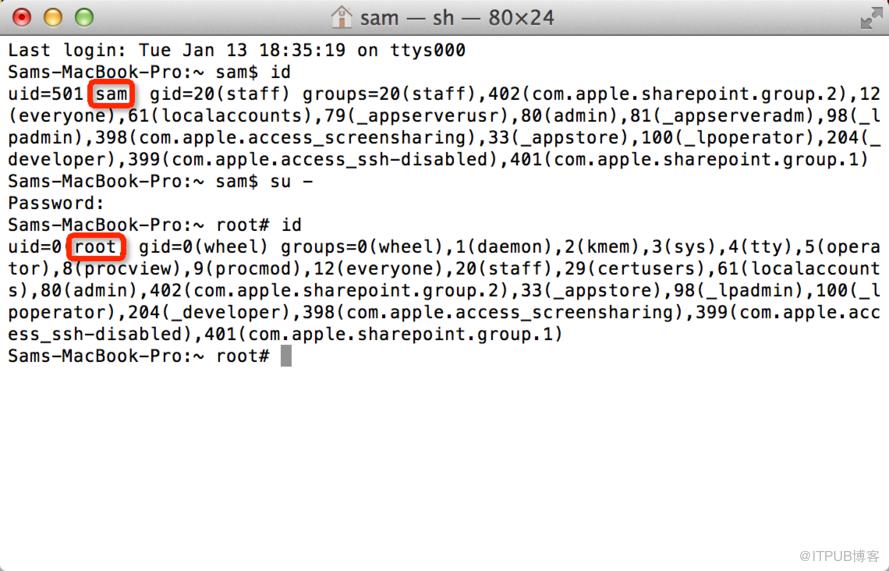Click the gray terminal cursor block
The width and height of the screenshot is (889, 571).
tap(286, 356)
